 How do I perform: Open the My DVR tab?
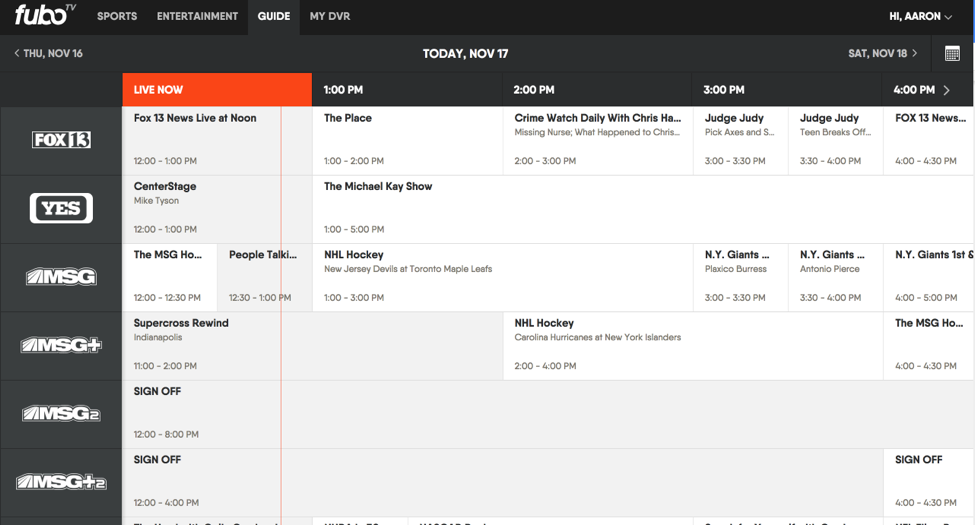pyautogui.click(x=330, y=16)
